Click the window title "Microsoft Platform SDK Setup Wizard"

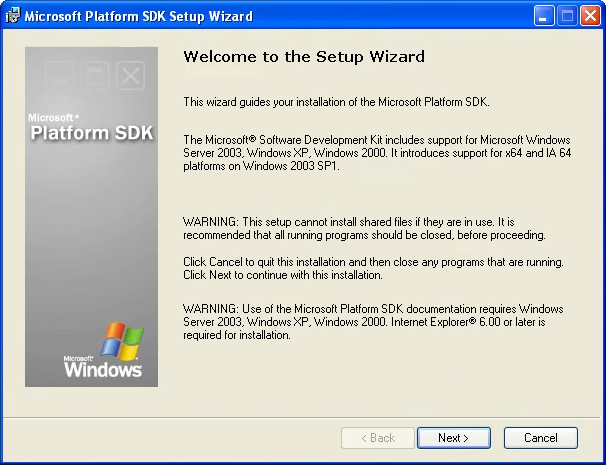(138, 17)
